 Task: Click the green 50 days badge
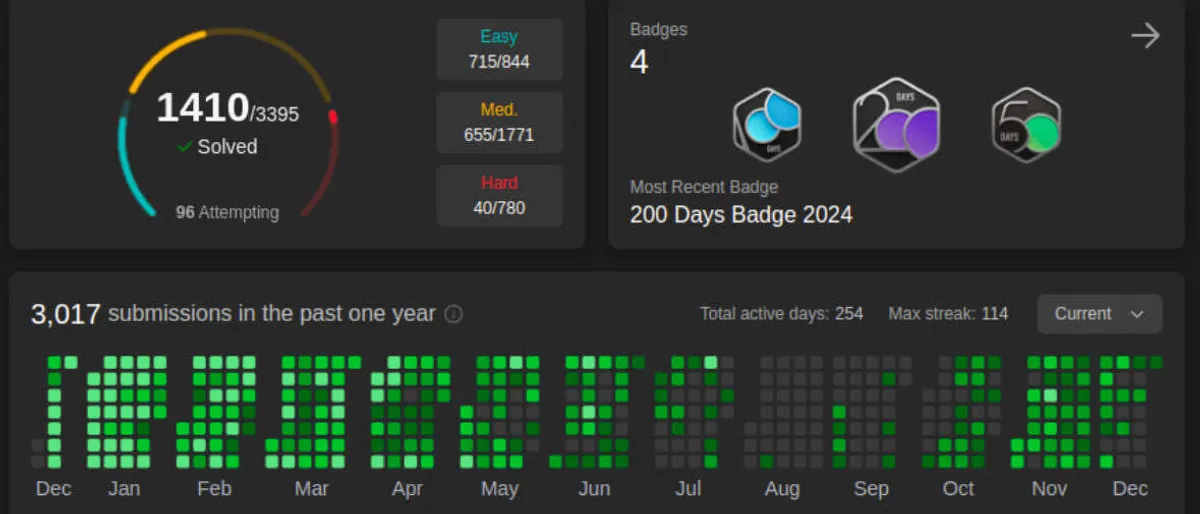click(x=1026, y=125)
